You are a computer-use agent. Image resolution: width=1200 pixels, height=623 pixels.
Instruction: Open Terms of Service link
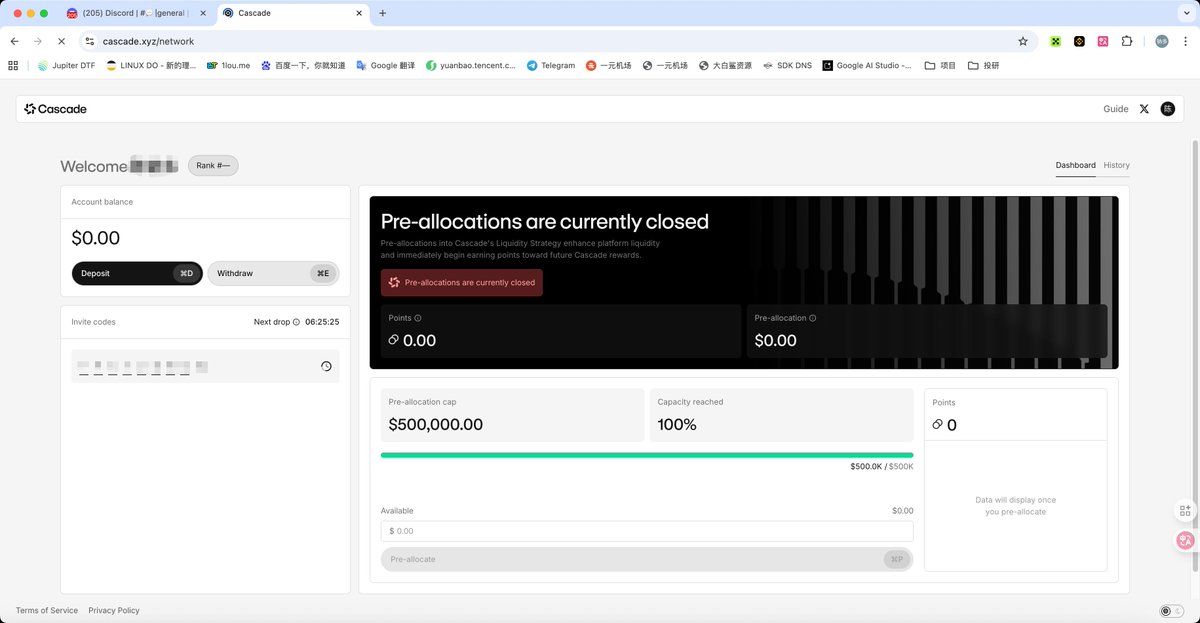pyautogui.click(x=47, y=610)
